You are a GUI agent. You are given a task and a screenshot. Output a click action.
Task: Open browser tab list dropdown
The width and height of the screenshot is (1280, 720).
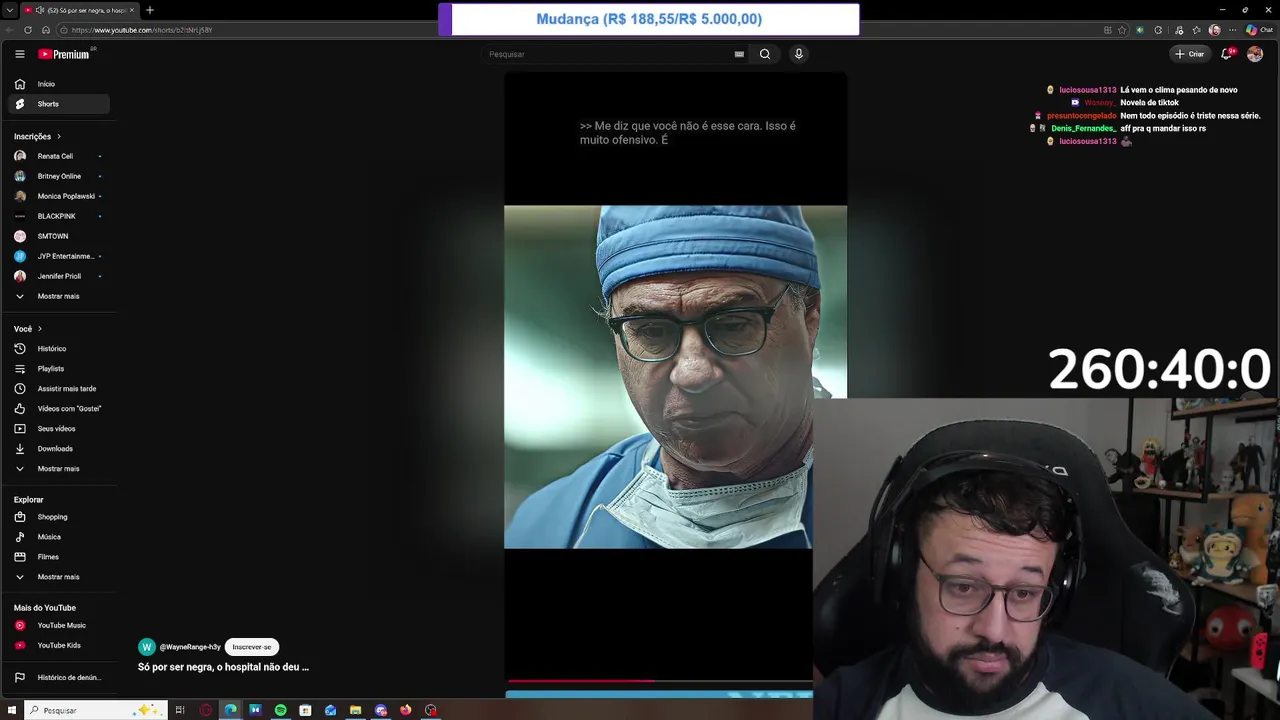click(x=10, y=10)
